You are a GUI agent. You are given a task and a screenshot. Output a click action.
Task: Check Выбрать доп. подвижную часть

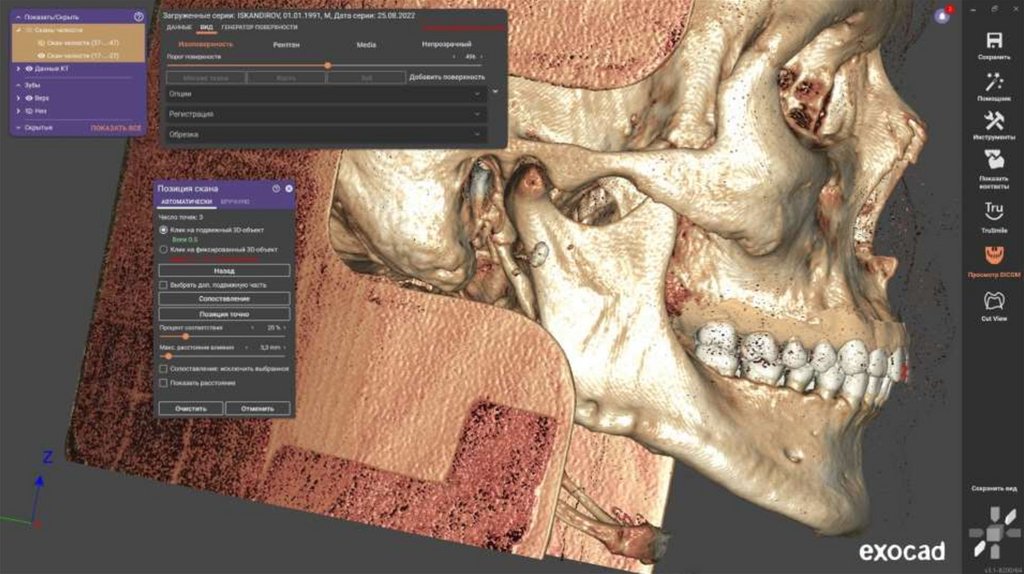[x=163, y=285]
